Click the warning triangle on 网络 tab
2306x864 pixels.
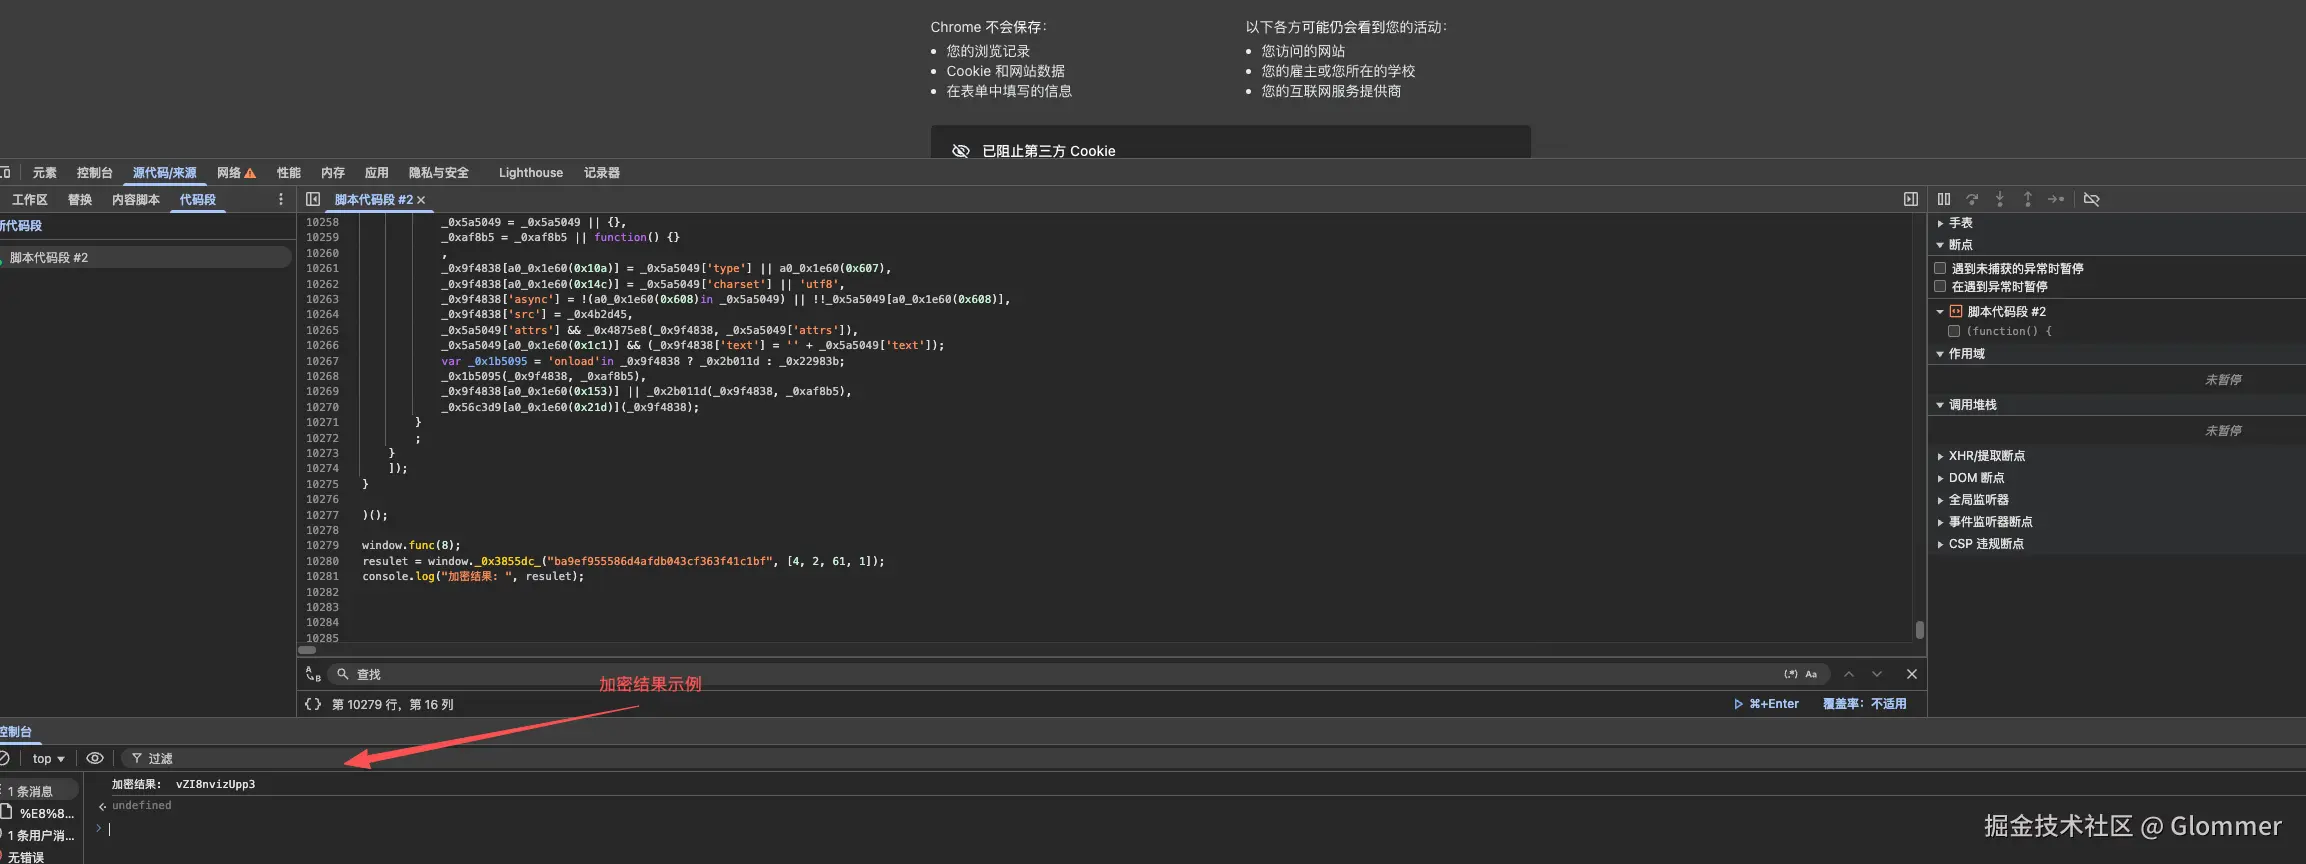click(x=250, y=173)
